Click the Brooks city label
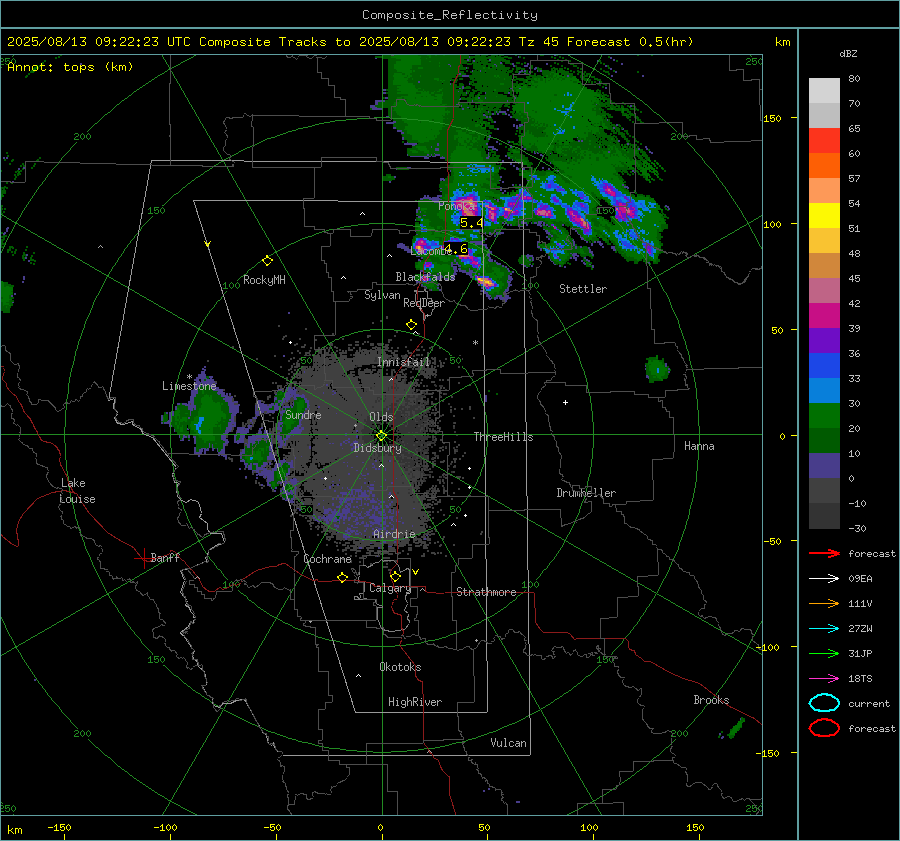The image size is (900, 841). (x=711, y=700)
